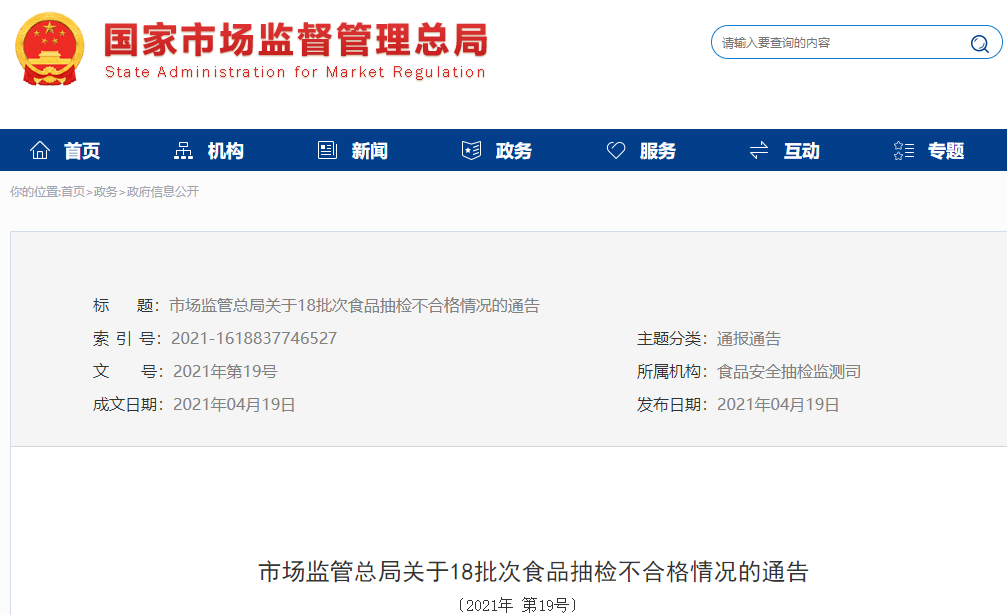
Task: Click the 主题分类 value 通报通告
Action: [x=749, y=338]
